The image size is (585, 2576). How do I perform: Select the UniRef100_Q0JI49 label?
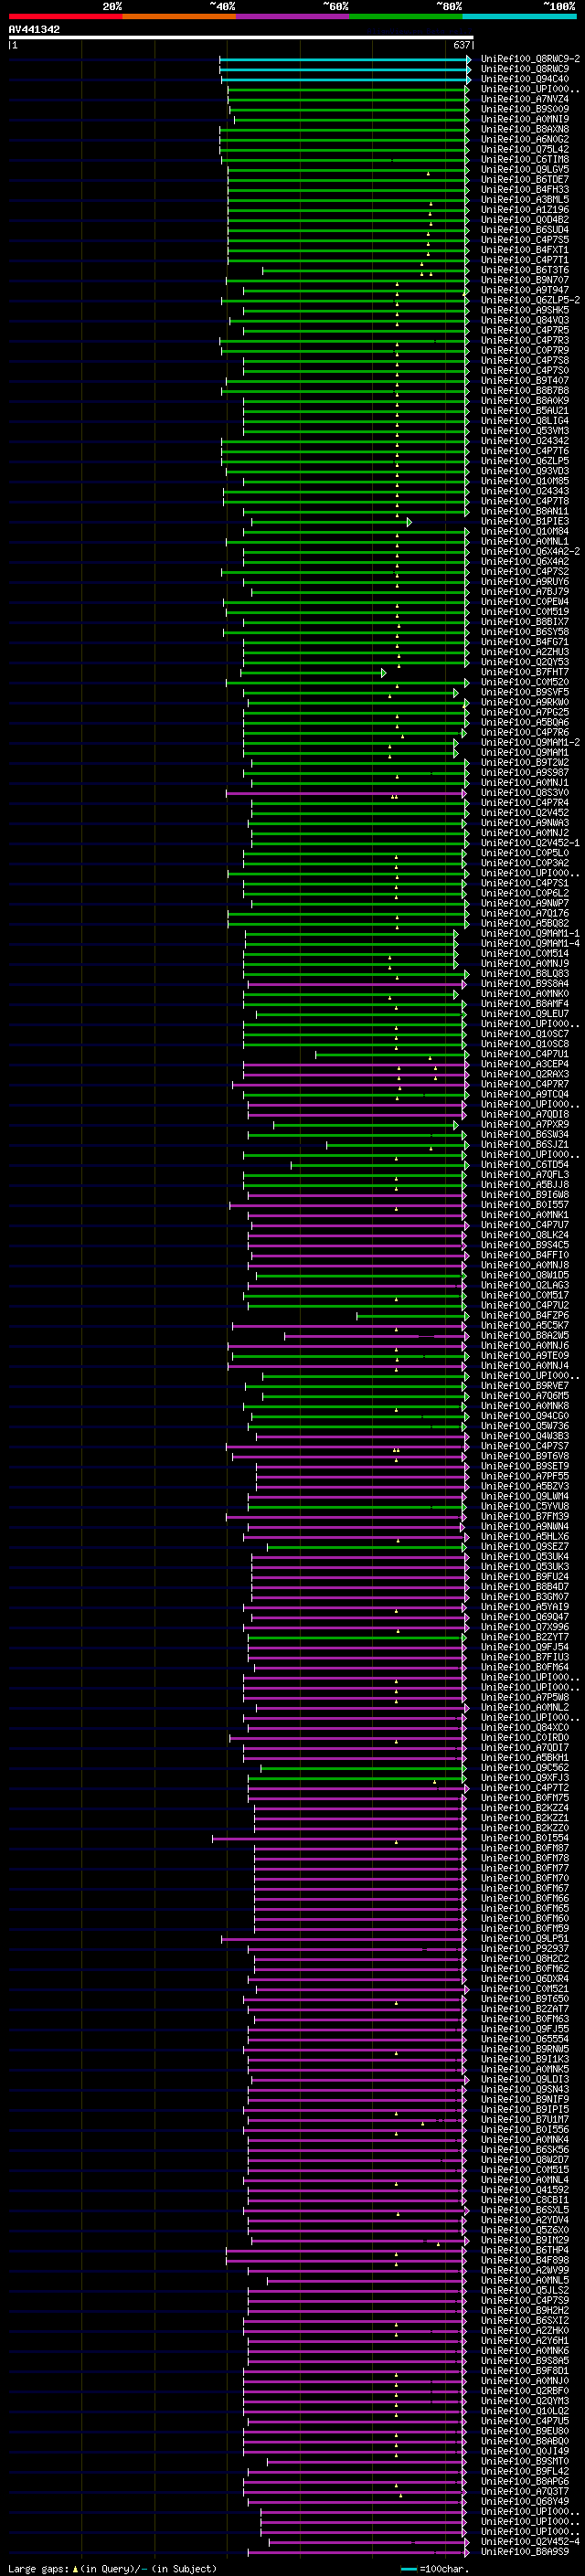(x=524, y=2451)
